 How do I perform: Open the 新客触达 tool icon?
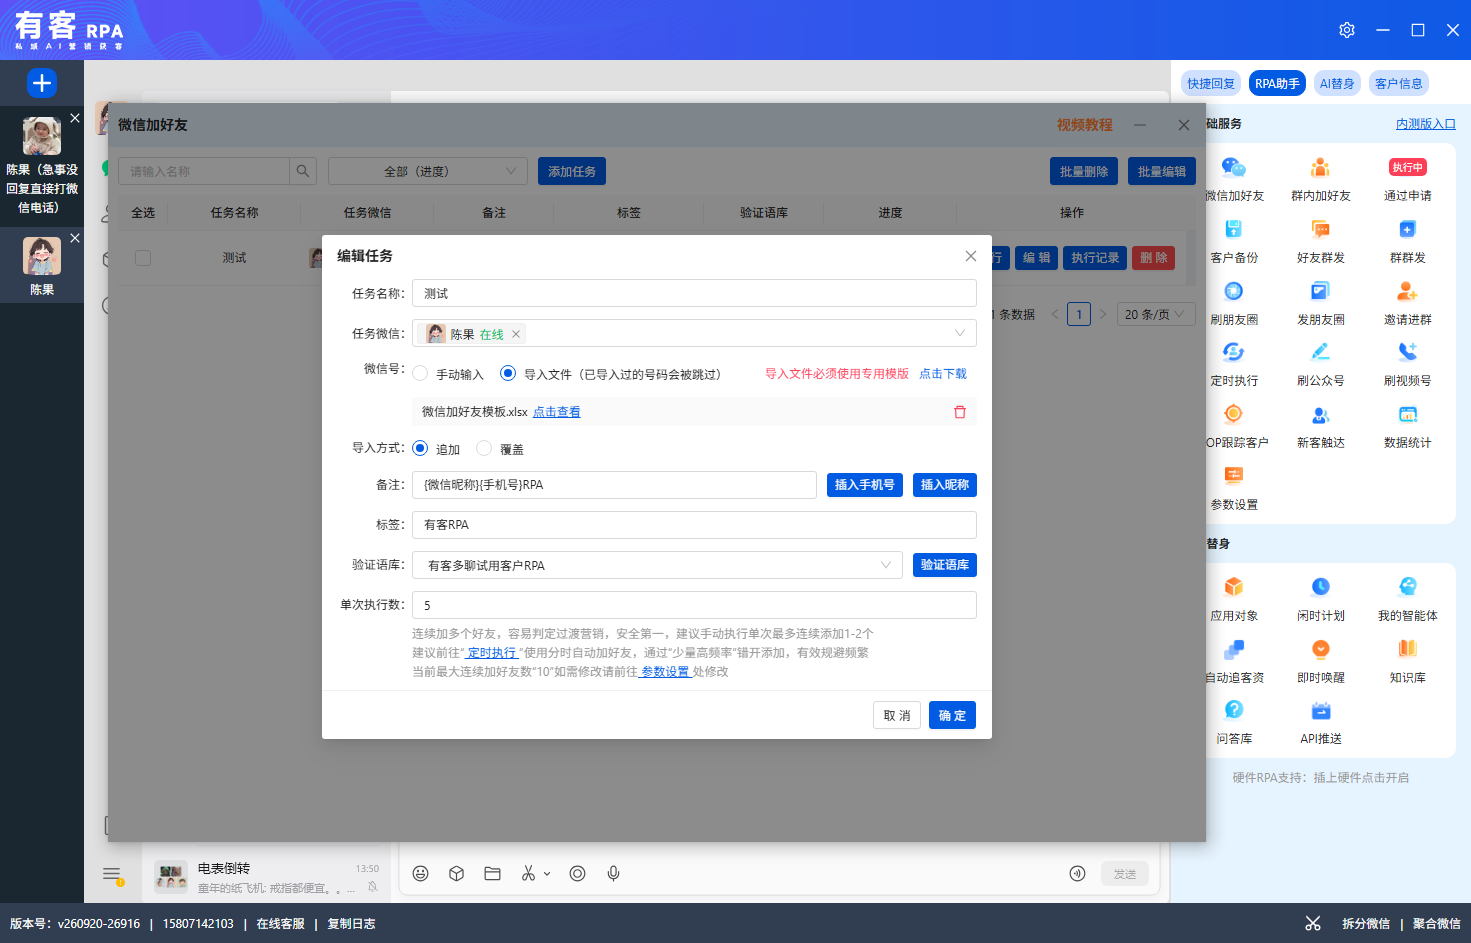1321,415
